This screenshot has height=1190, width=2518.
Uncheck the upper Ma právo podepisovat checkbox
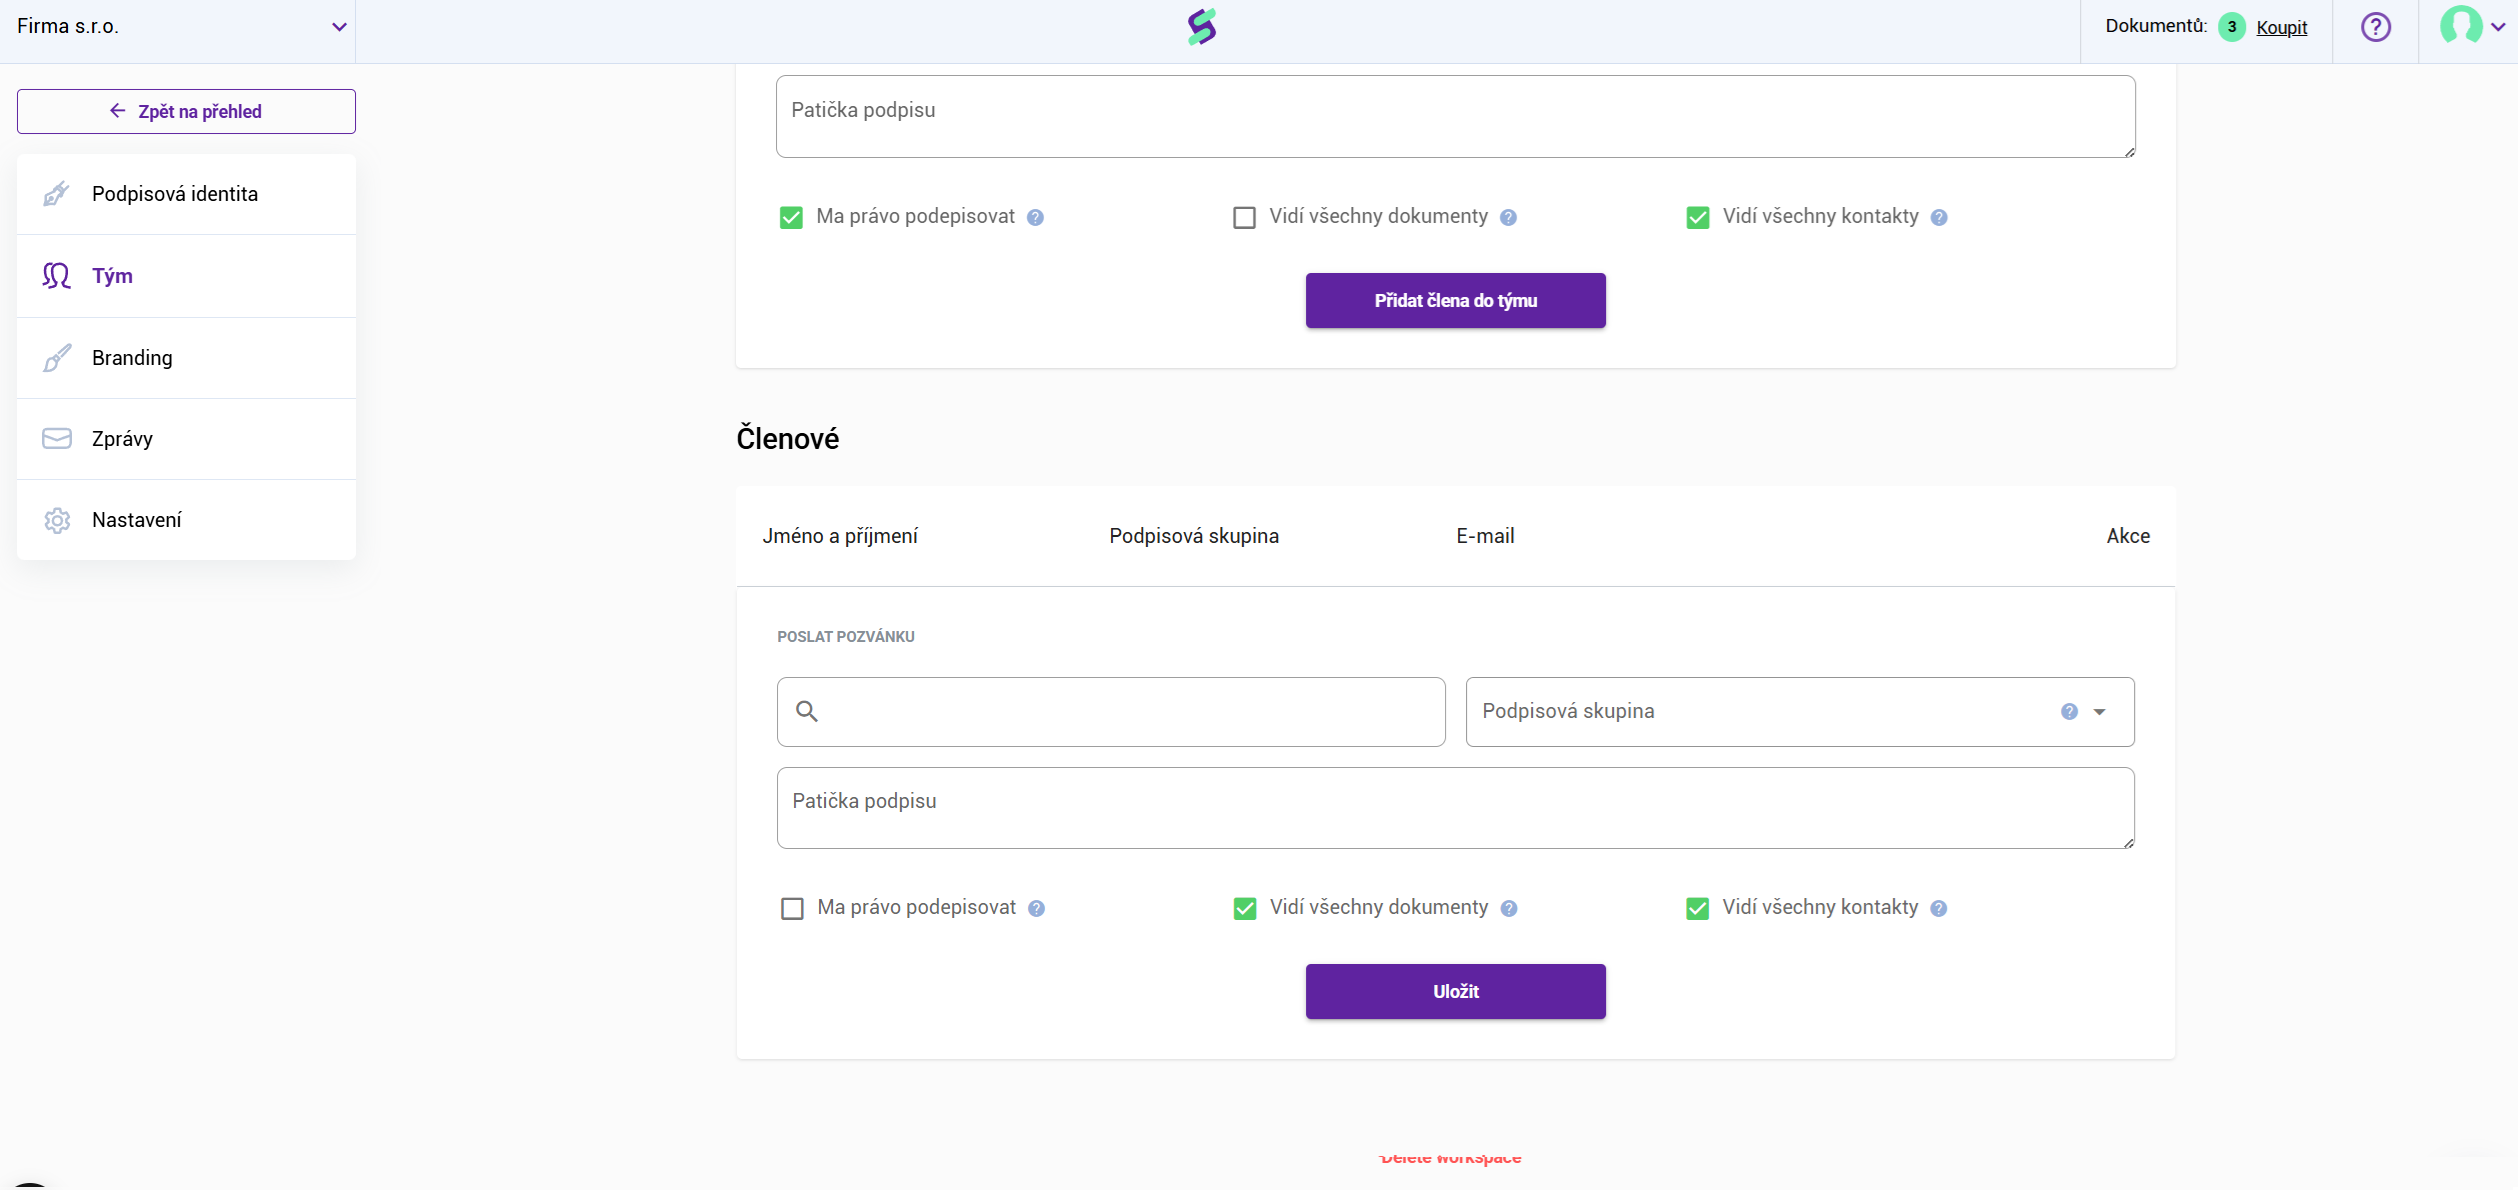coord(791,217)
